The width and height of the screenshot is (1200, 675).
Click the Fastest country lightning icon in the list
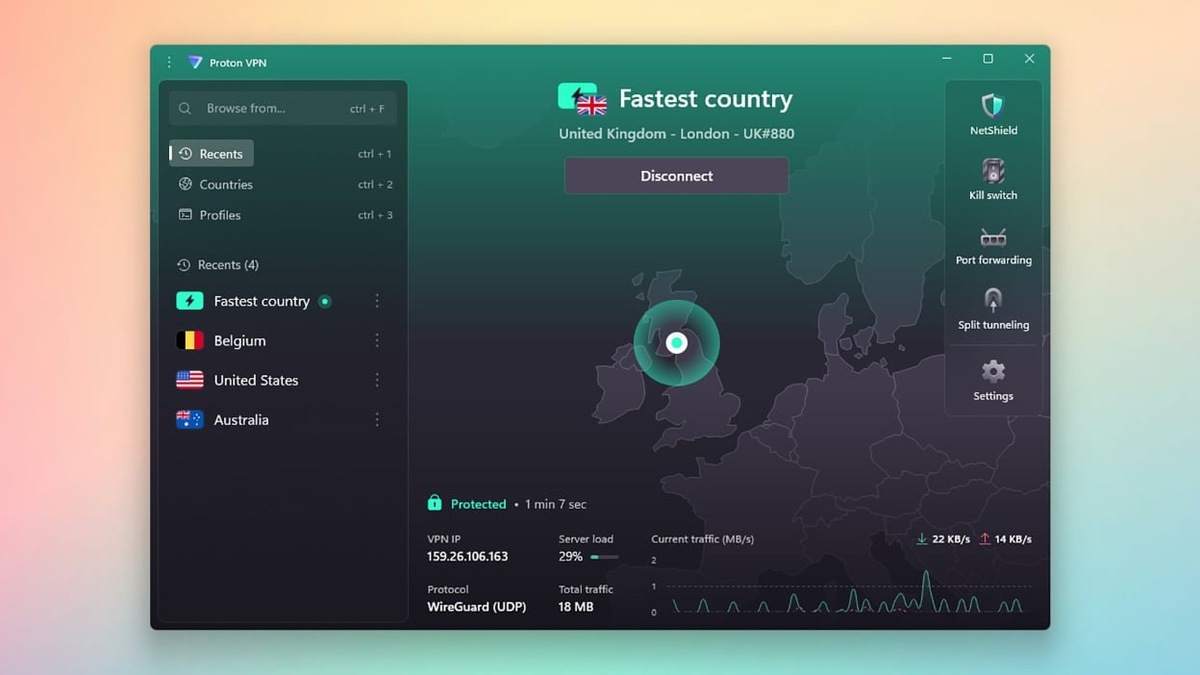[x=189, y=301]
